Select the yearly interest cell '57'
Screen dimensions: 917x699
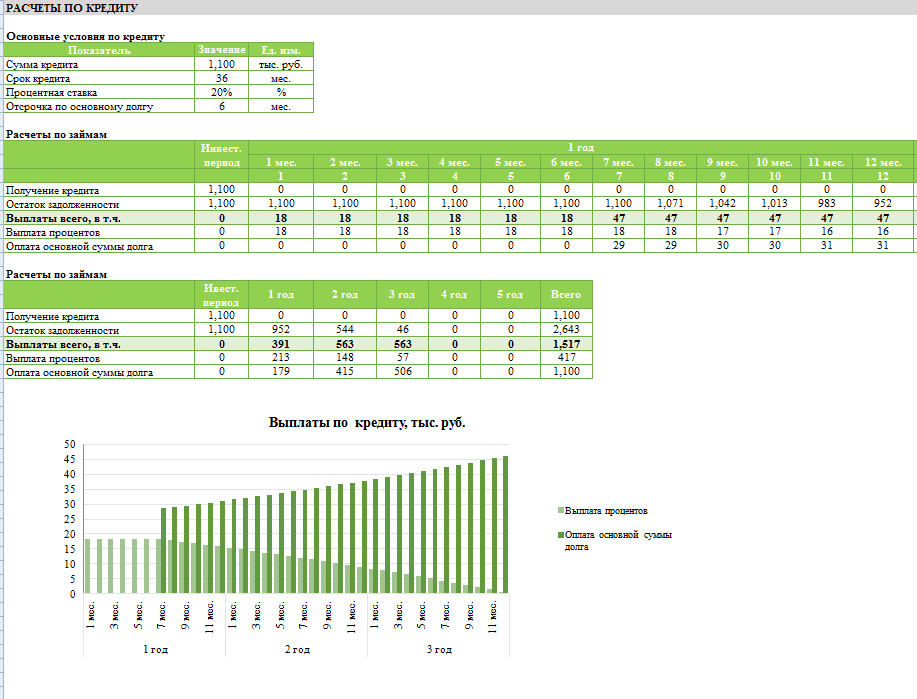click(x=402, y=357)
